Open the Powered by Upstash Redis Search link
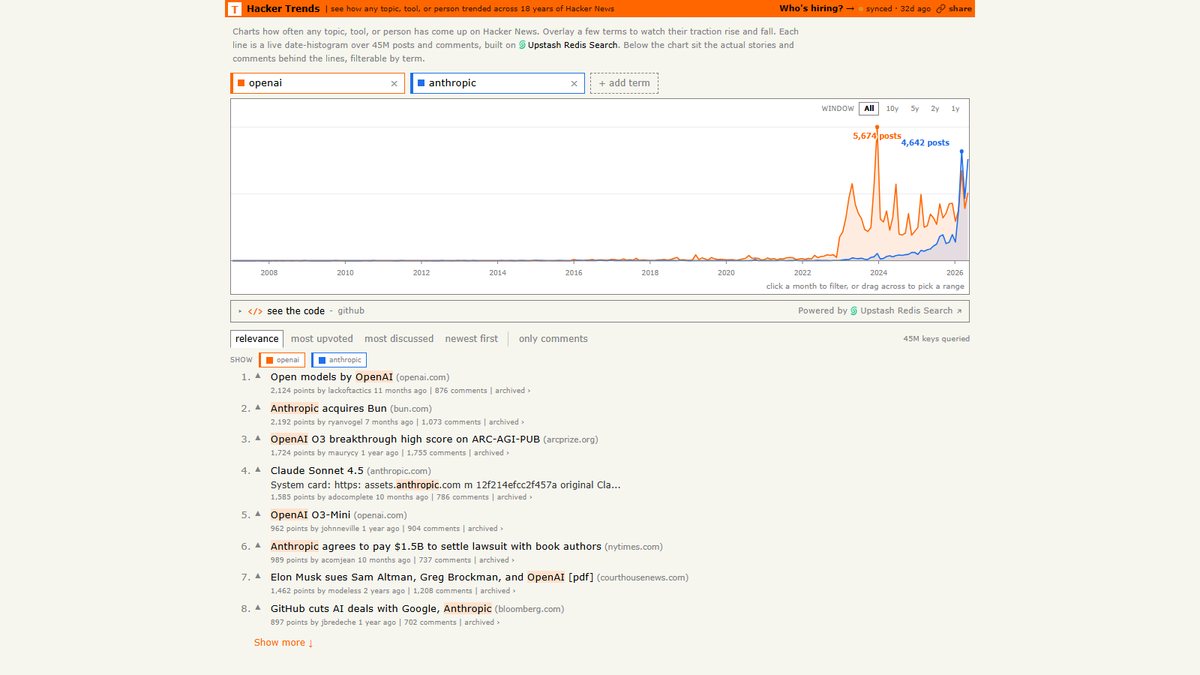 pyautogui.click(x=880, y=311)
